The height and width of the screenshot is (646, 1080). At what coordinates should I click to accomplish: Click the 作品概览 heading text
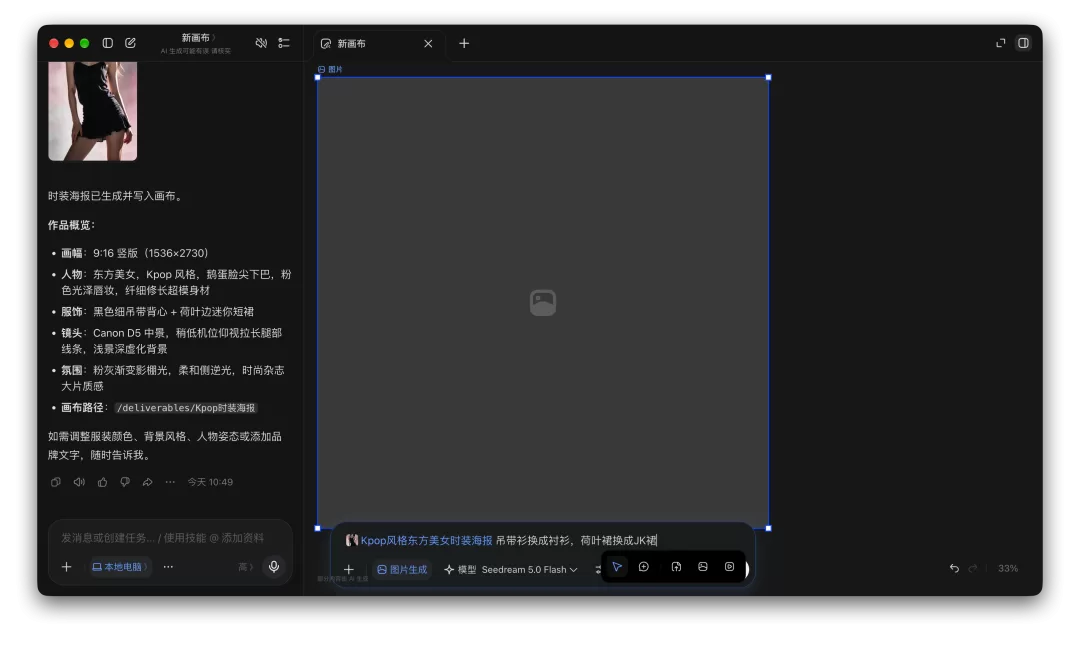coord(70,225)
